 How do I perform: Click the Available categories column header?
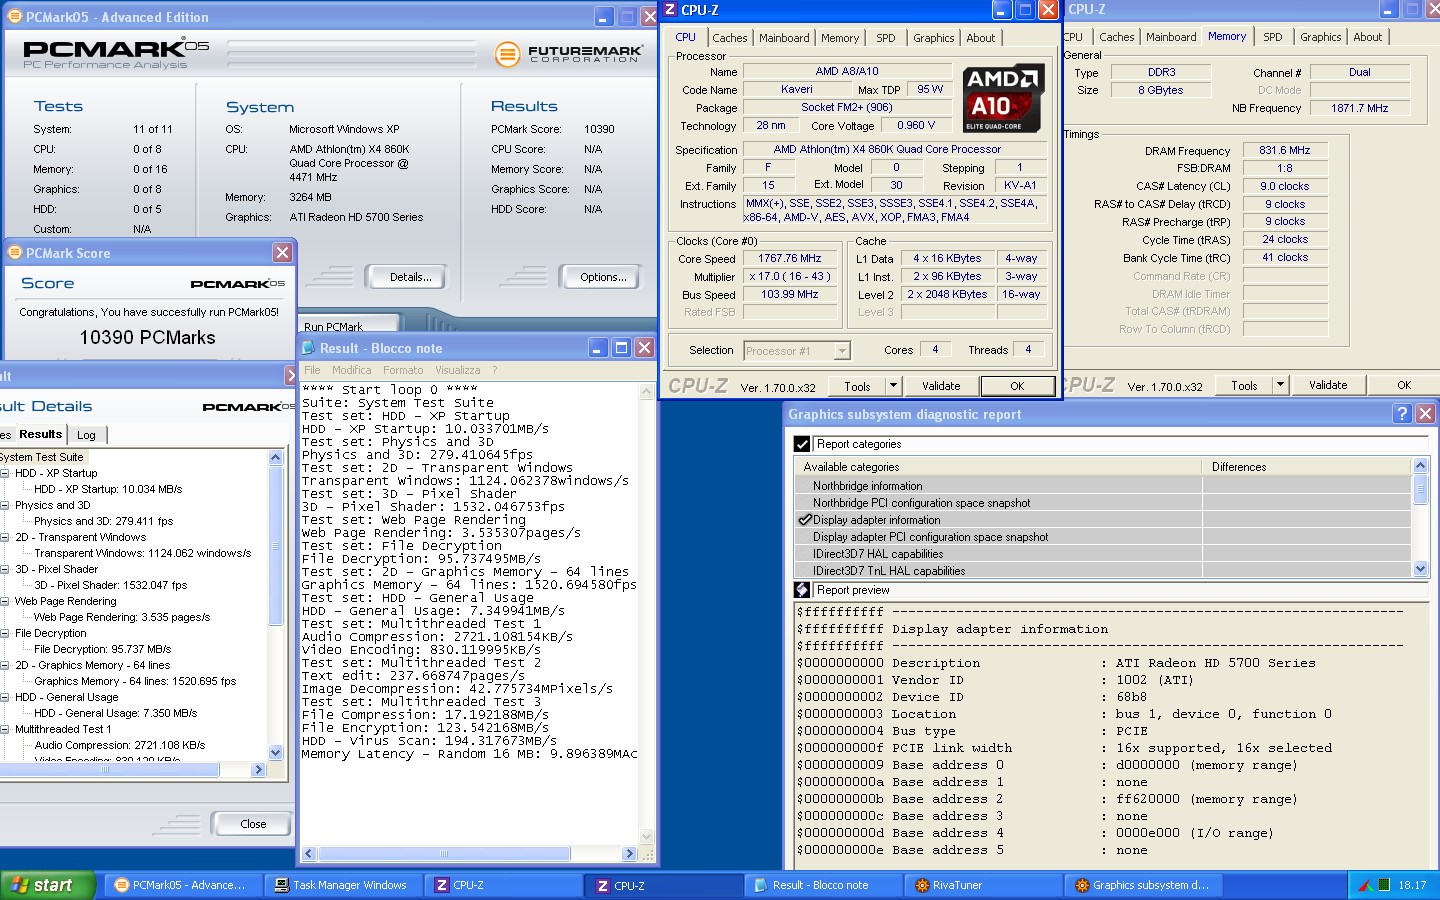coord(999,467)
